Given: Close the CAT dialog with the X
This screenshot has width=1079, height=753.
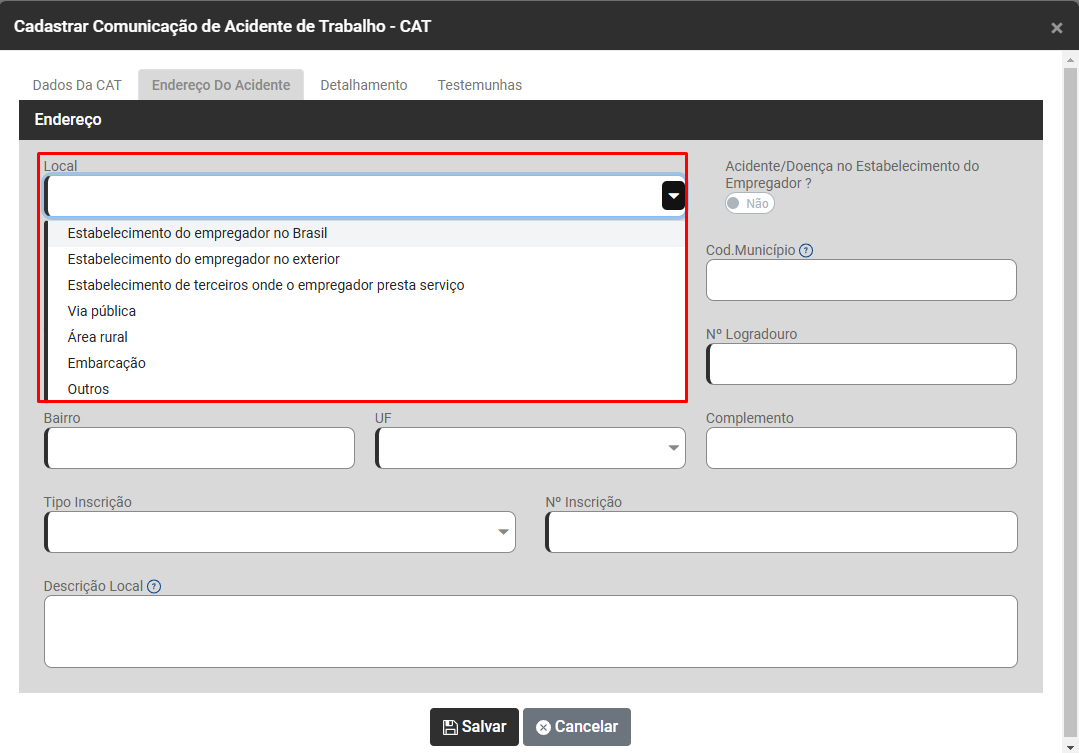Looking at the screenshot, I should pos(1056,28).
